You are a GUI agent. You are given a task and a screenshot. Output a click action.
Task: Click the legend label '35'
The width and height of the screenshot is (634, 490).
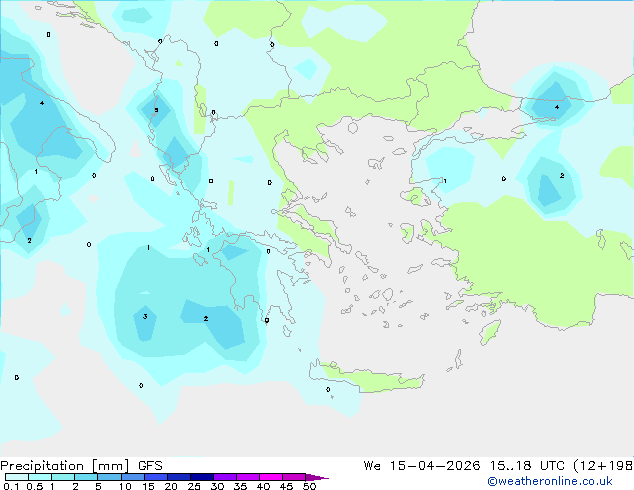240,486
